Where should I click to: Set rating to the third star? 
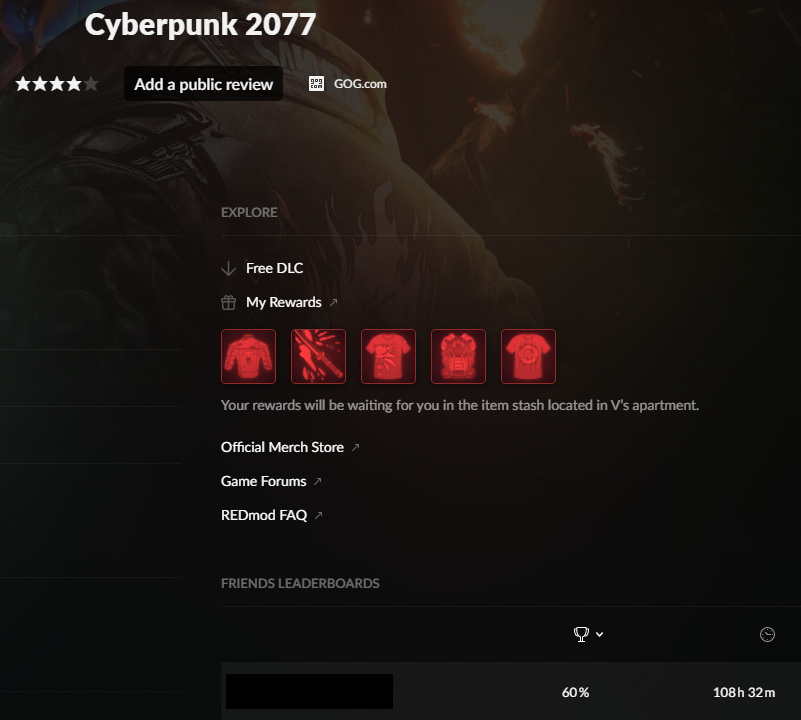pyautogui.click(x=57, y=83)
